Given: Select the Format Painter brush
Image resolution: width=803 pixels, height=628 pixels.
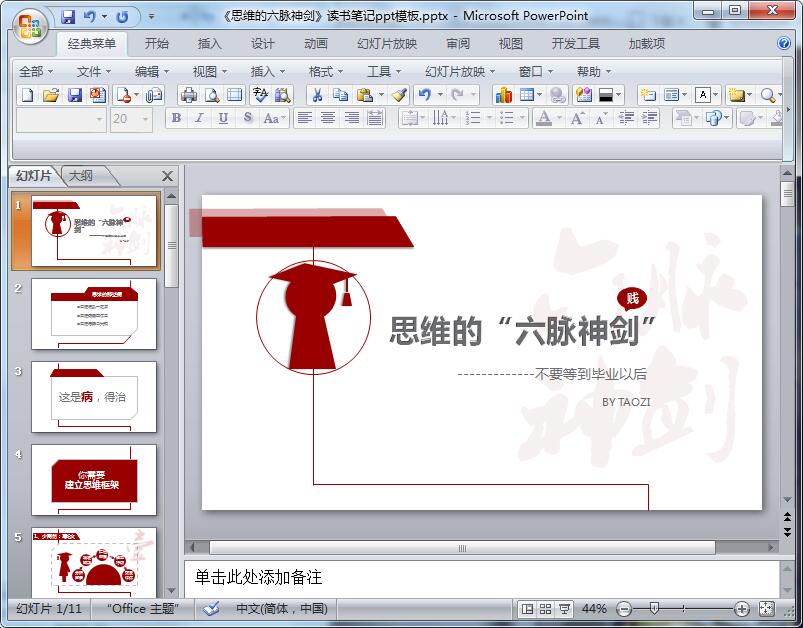Looking at the screenshot, I should pyautogui.click(x=399, y=95).
